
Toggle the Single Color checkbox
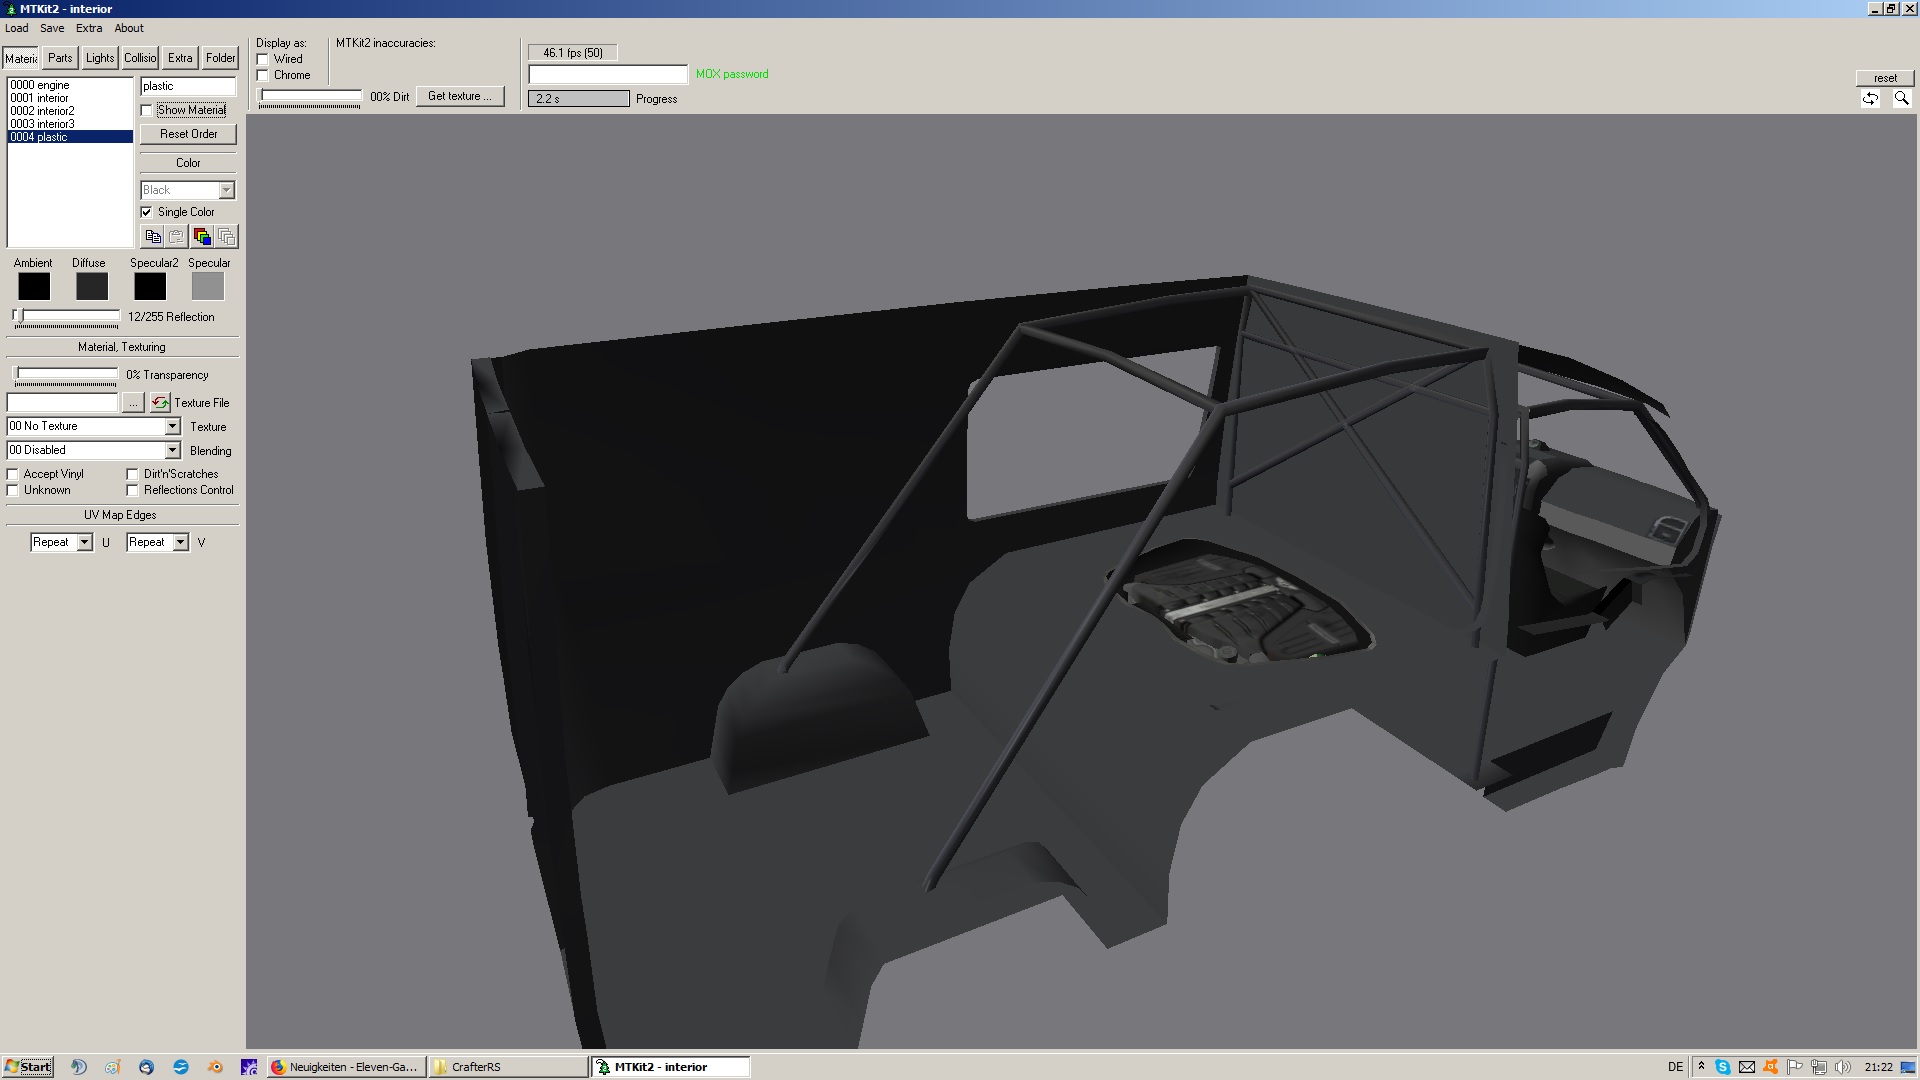[x=147, y=212]
